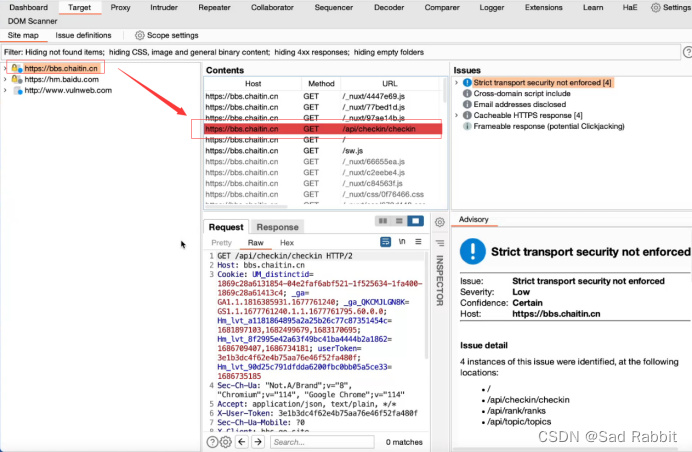Switch to the Response tab
692x452 pixels.
(x=278, y=227)
